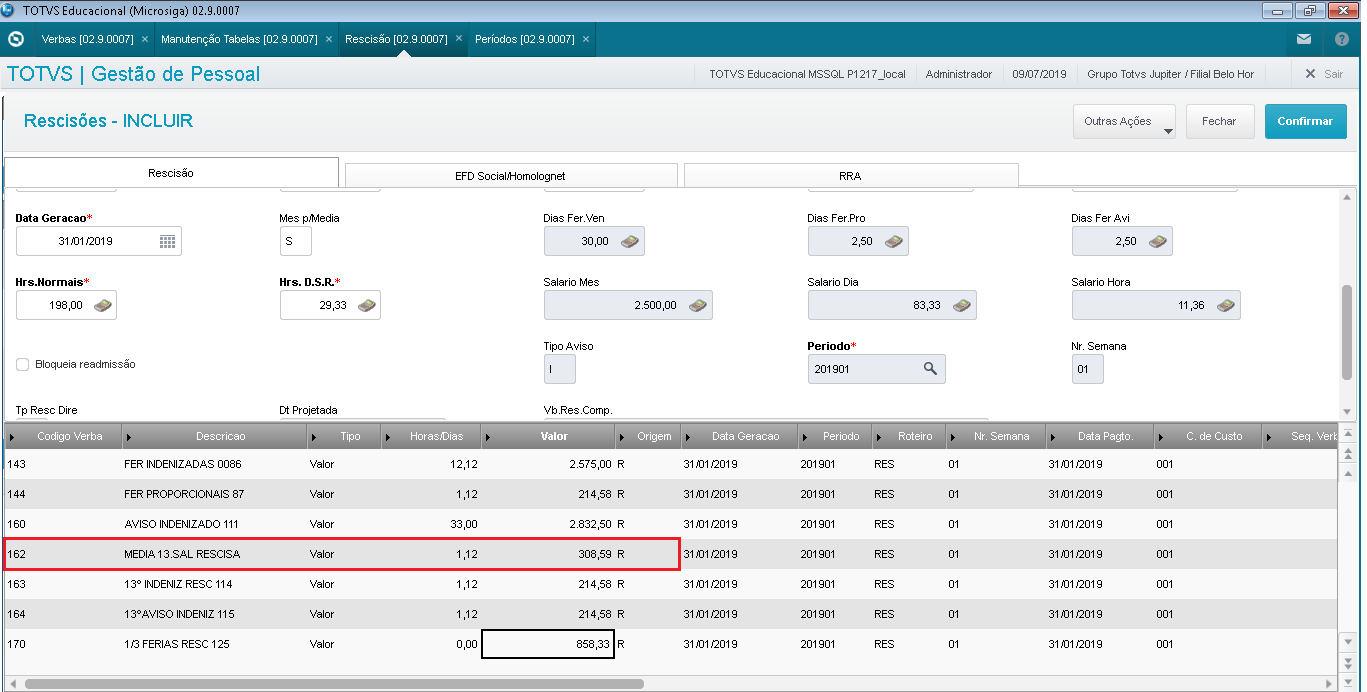Screen dimensions: 1367x692
Task: Open Codigo Verba column header arrow
Action: [x=12, y=437]
